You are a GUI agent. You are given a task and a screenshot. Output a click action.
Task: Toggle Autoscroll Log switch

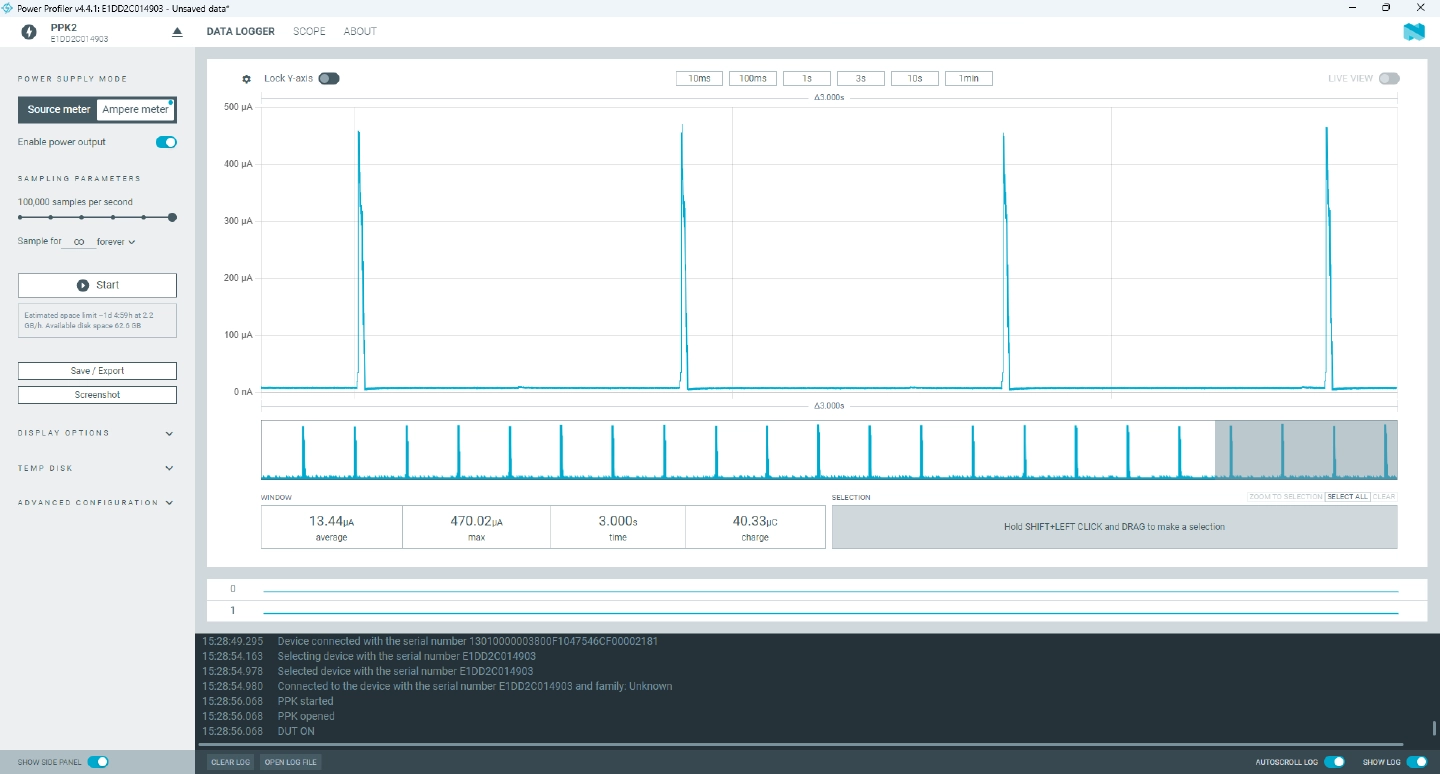(1334, 762)
